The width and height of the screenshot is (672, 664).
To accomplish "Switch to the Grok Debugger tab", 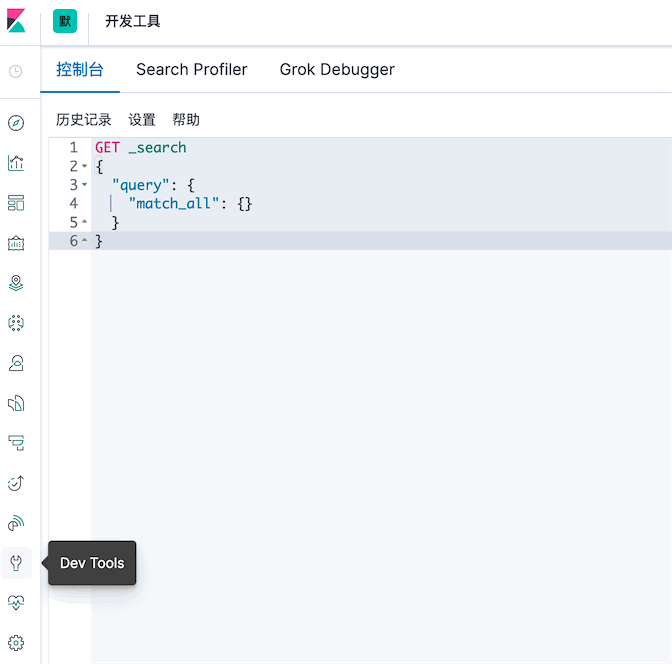I will click(337, 69).
